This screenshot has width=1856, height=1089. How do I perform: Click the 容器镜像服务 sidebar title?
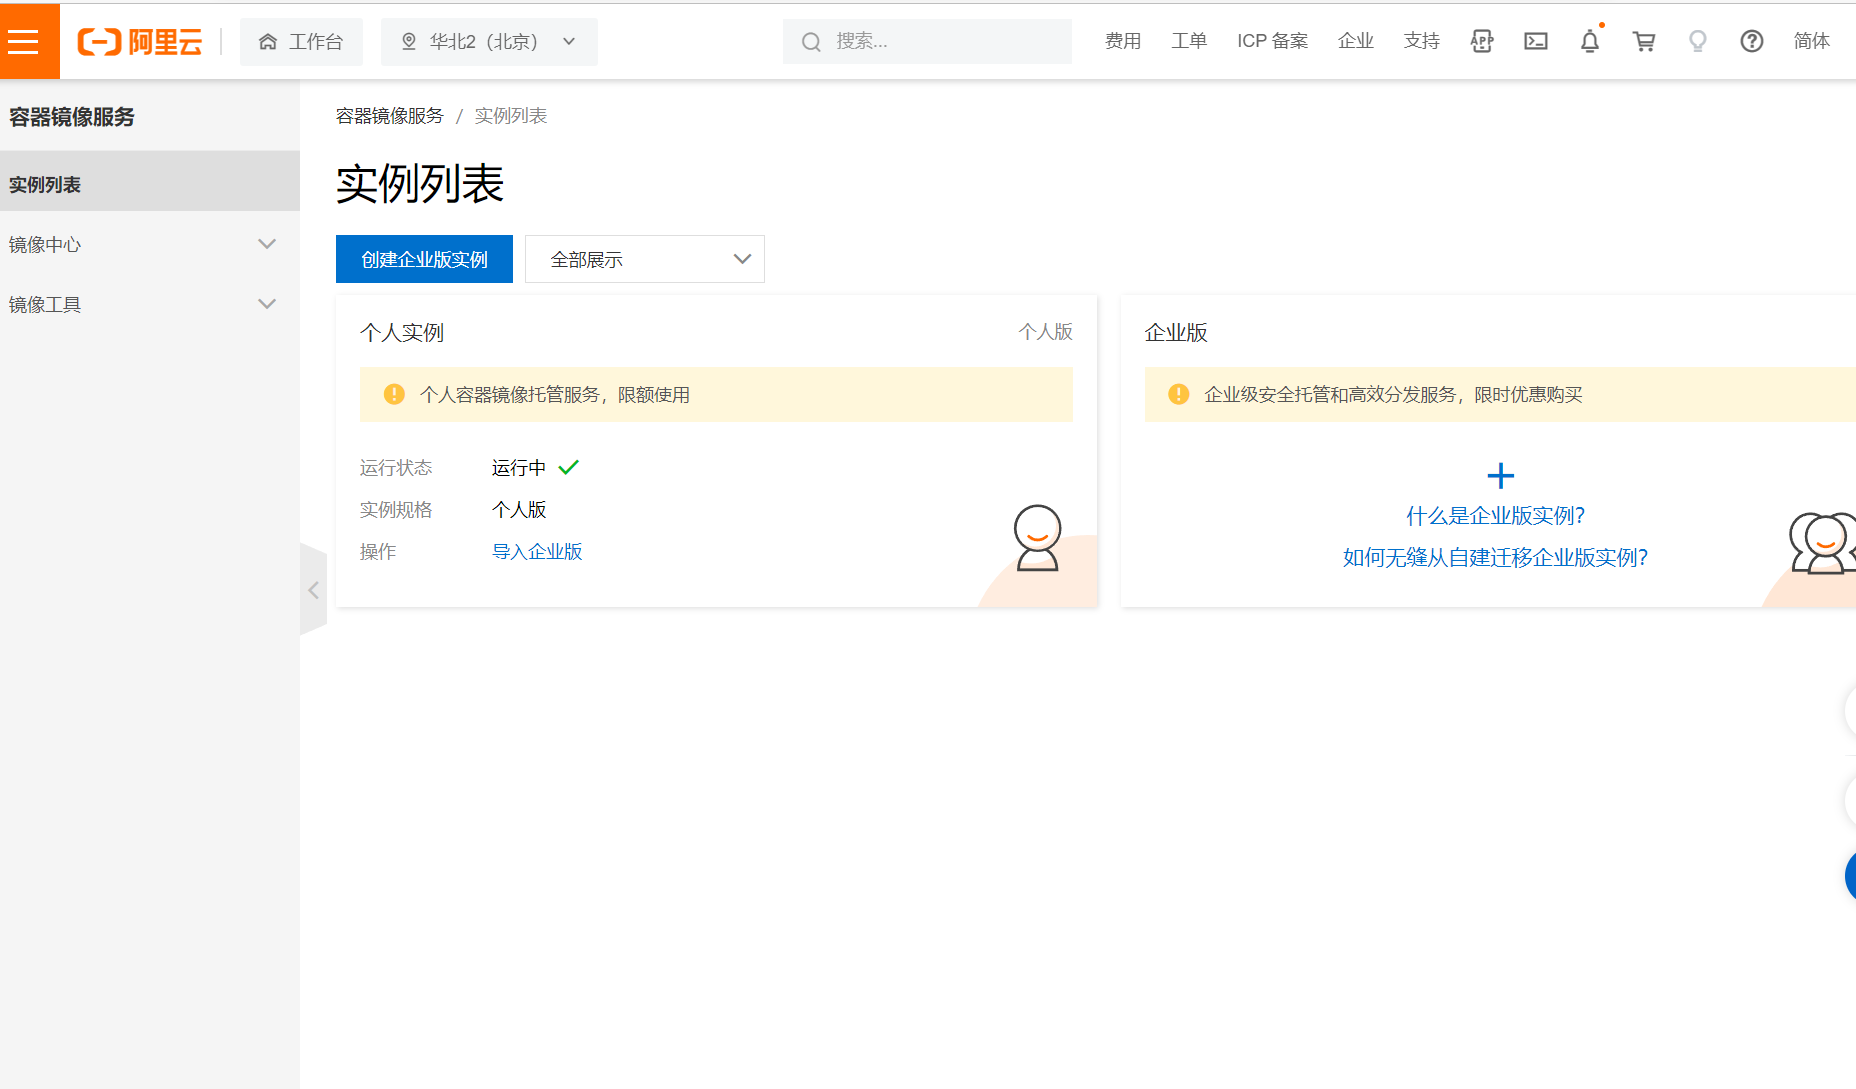click(x=72, y=117)
